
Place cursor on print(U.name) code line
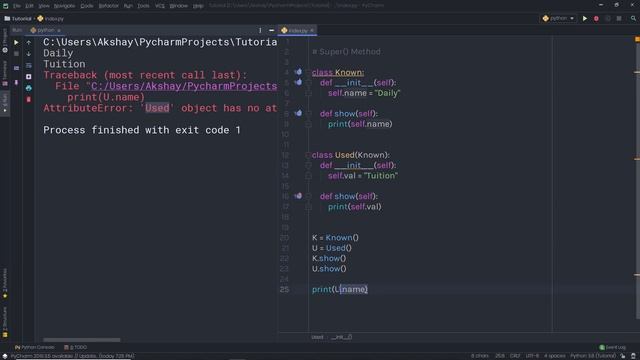pyautogui.click(x=340, y=289)
